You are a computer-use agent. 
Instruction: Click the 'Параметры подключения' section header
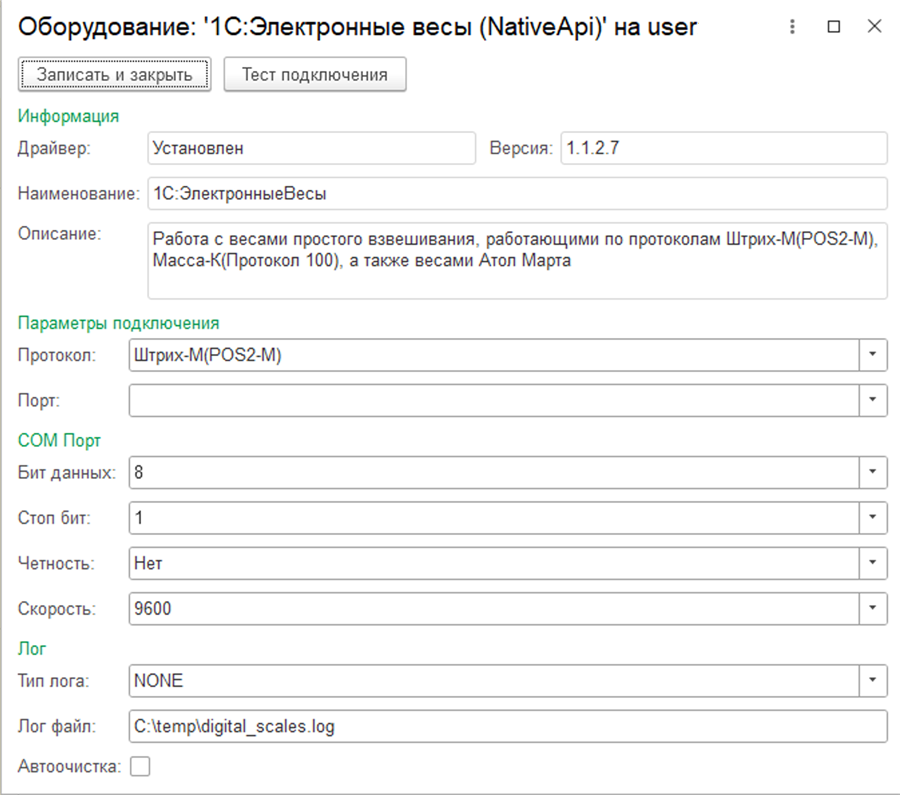(118, 323)
